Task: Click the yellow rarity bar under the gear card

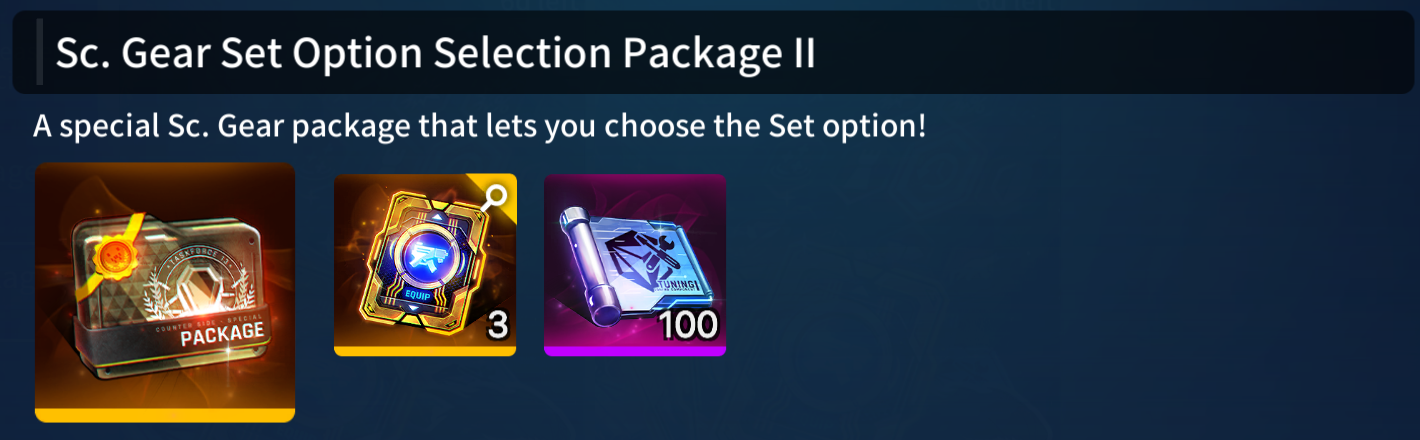Action: point(425,351)
